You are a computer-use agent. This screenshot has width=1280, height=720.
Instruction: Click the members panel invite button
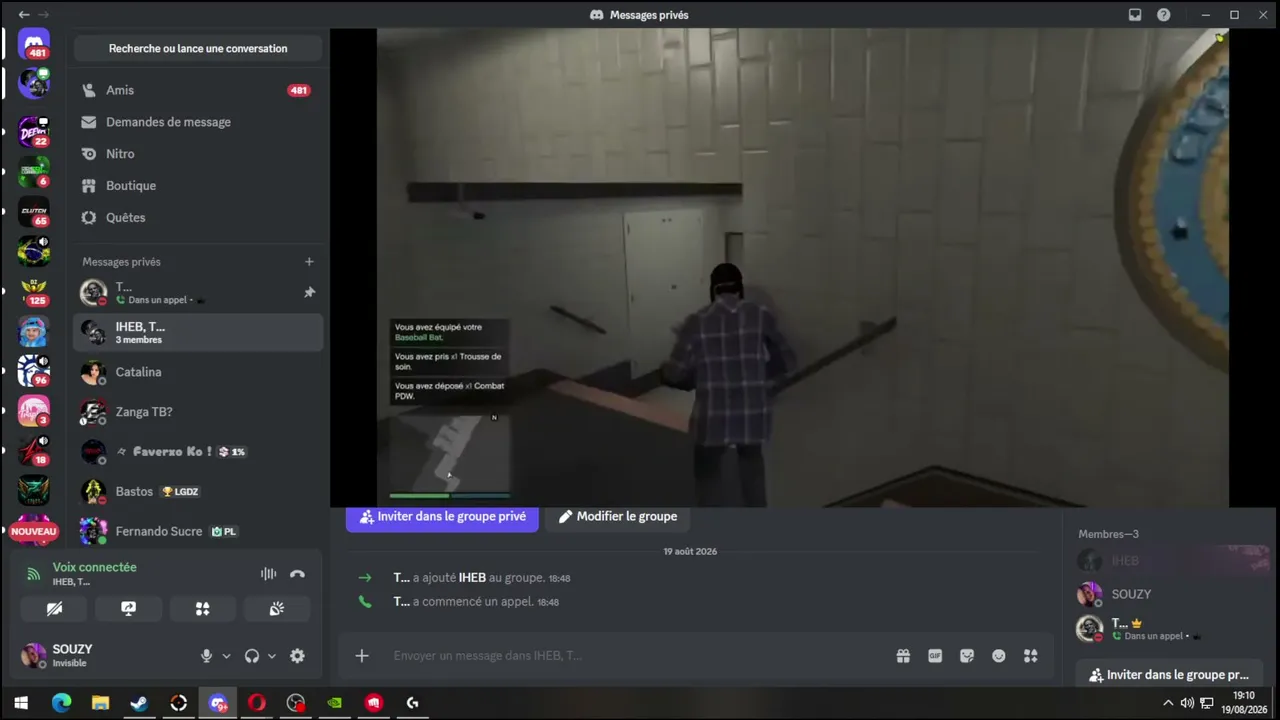coord(1169,675)
